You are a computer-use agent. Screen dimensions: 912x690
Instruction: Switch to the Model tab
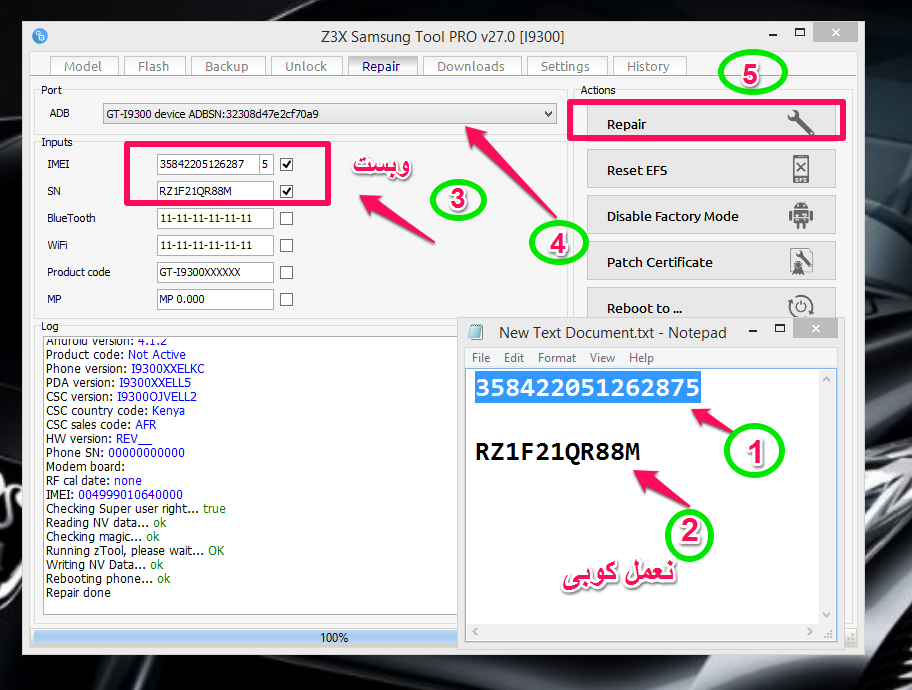point(83,66)
